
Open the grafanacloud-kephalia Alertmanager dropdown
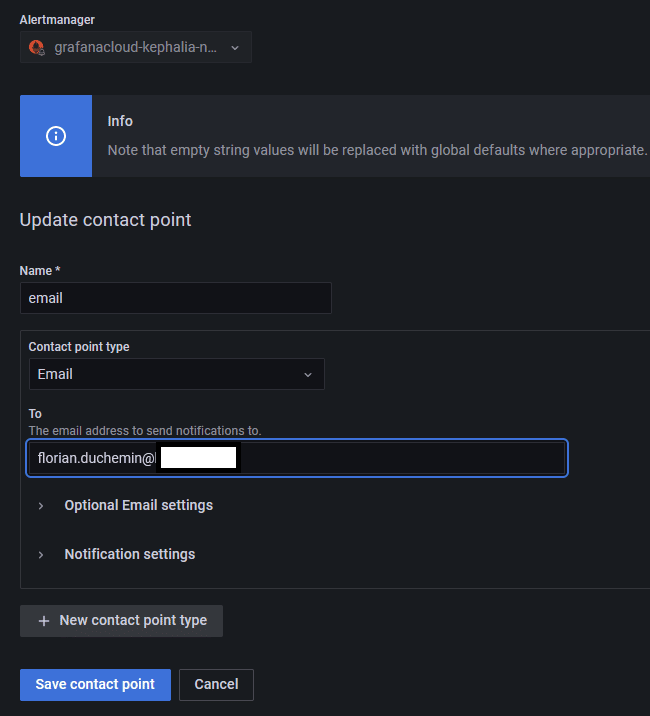tap(136, 47)
